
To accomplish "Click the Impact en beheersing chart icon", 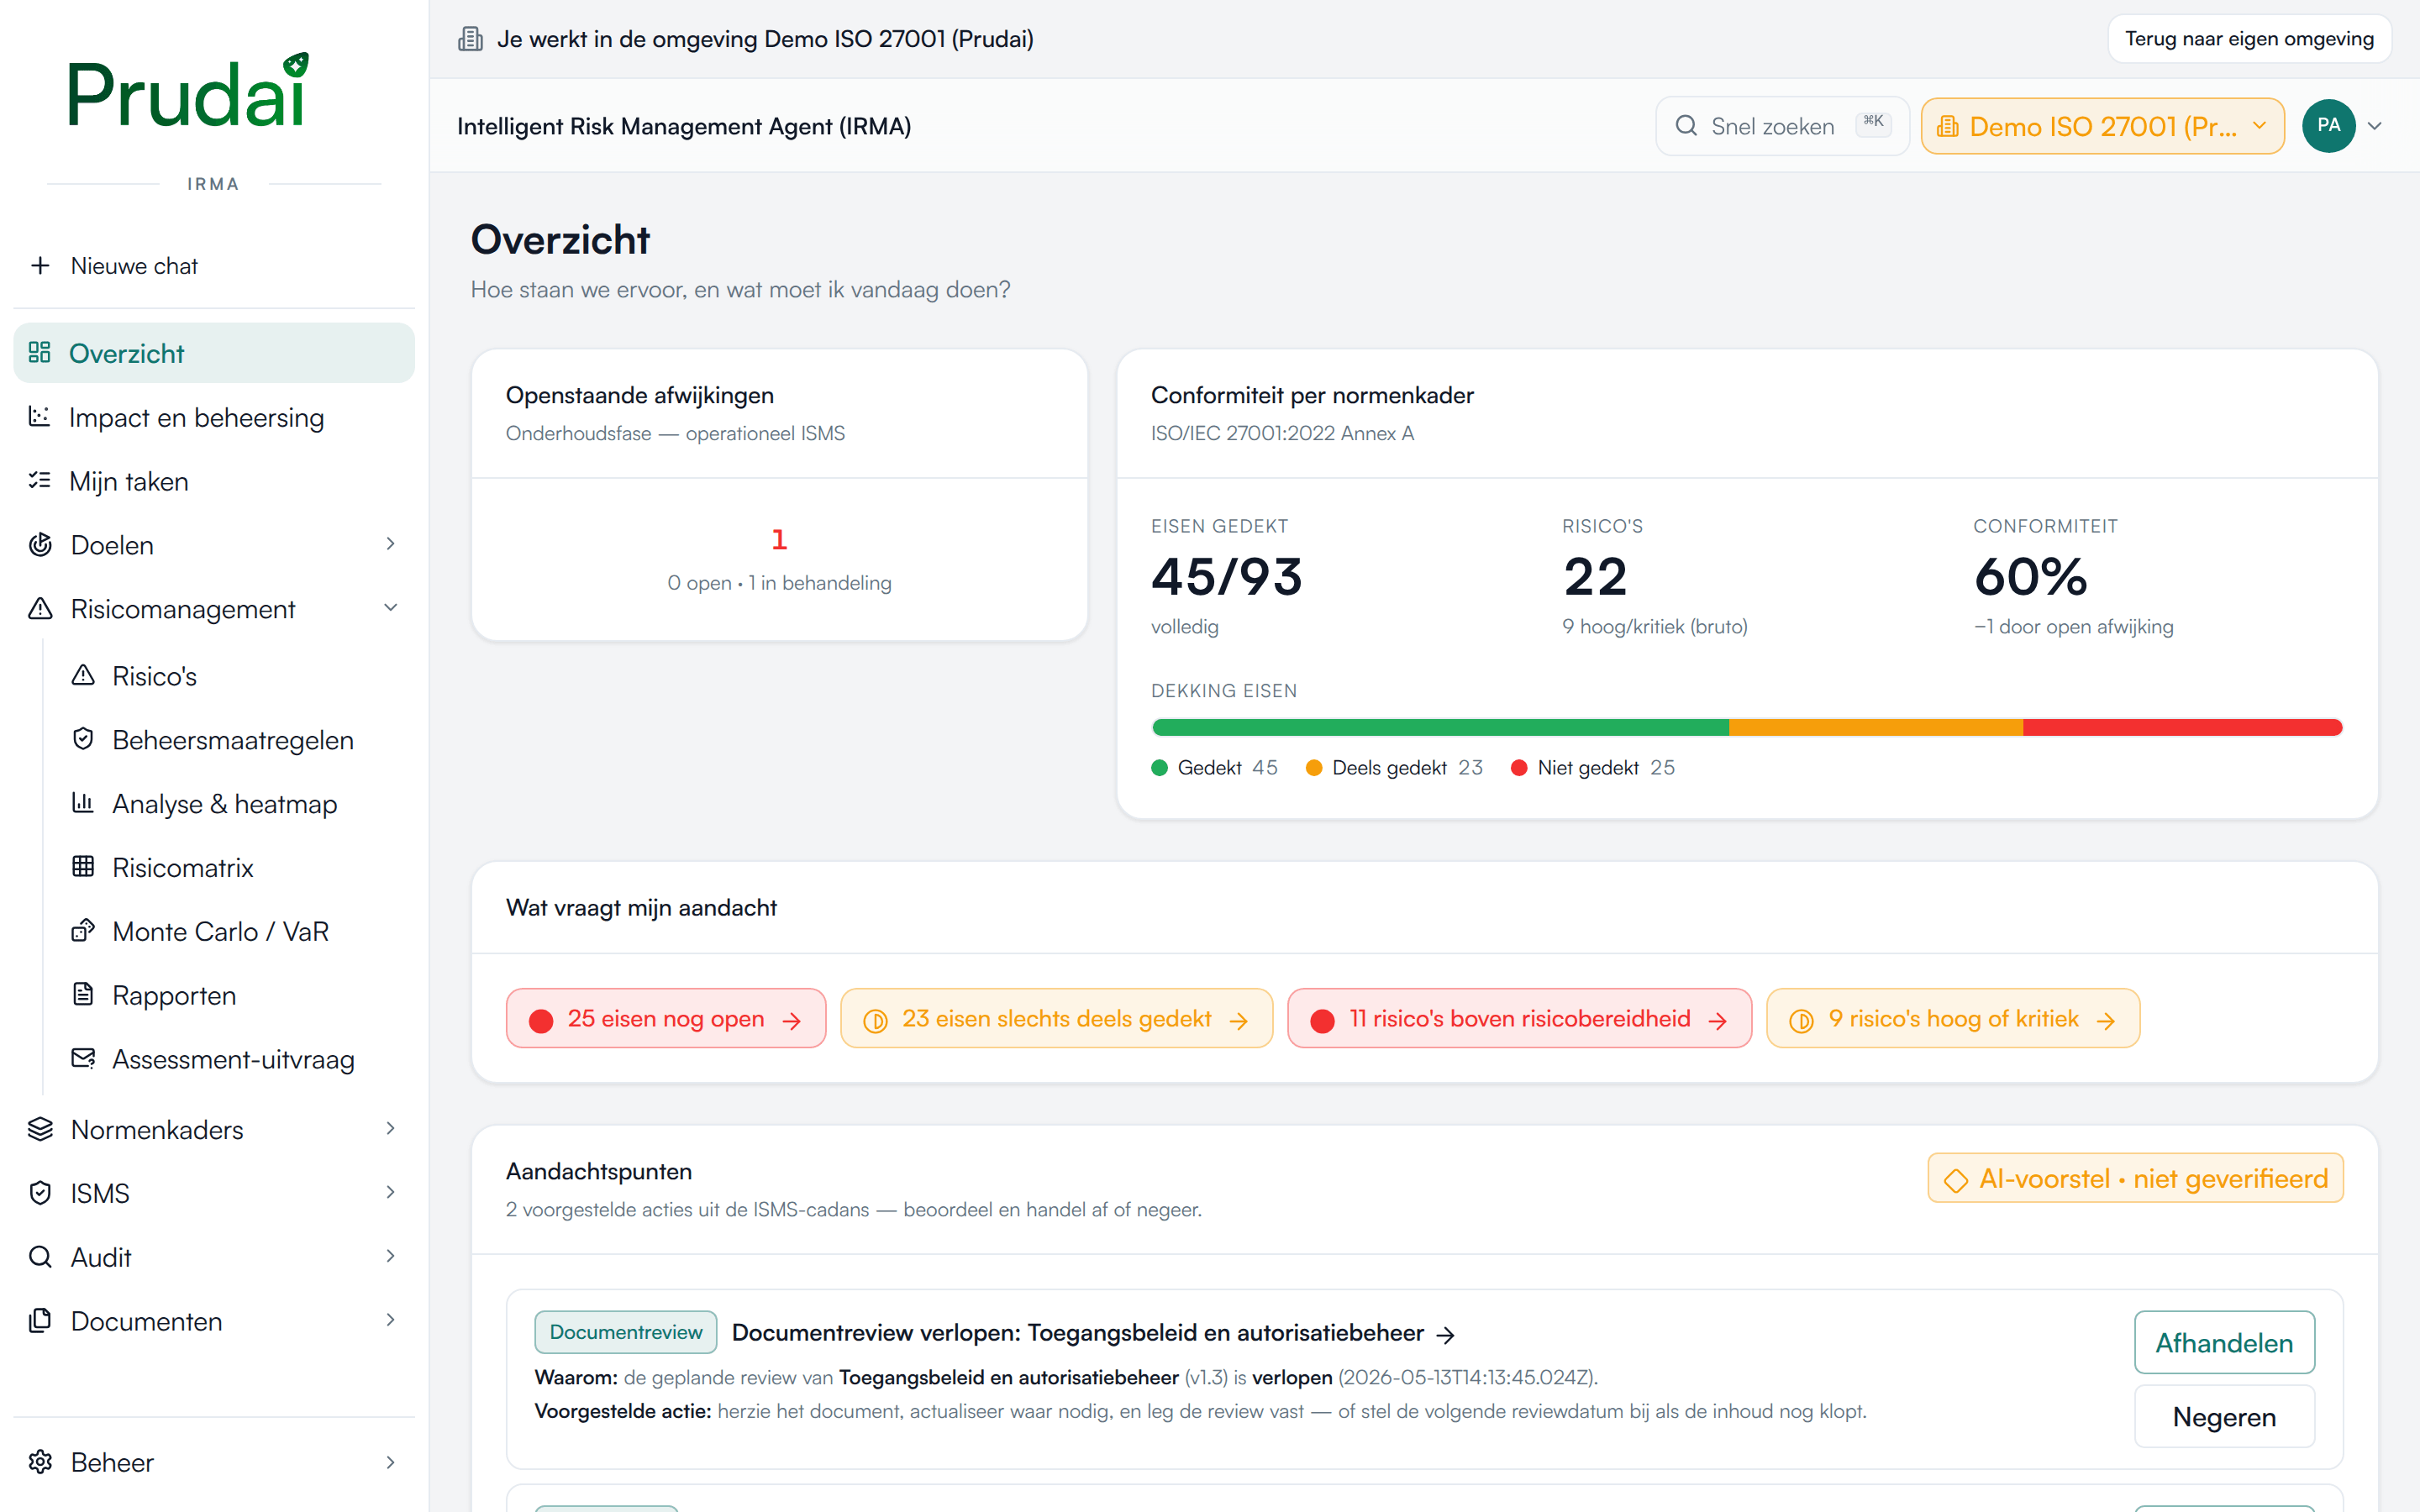I will point(39,416).
